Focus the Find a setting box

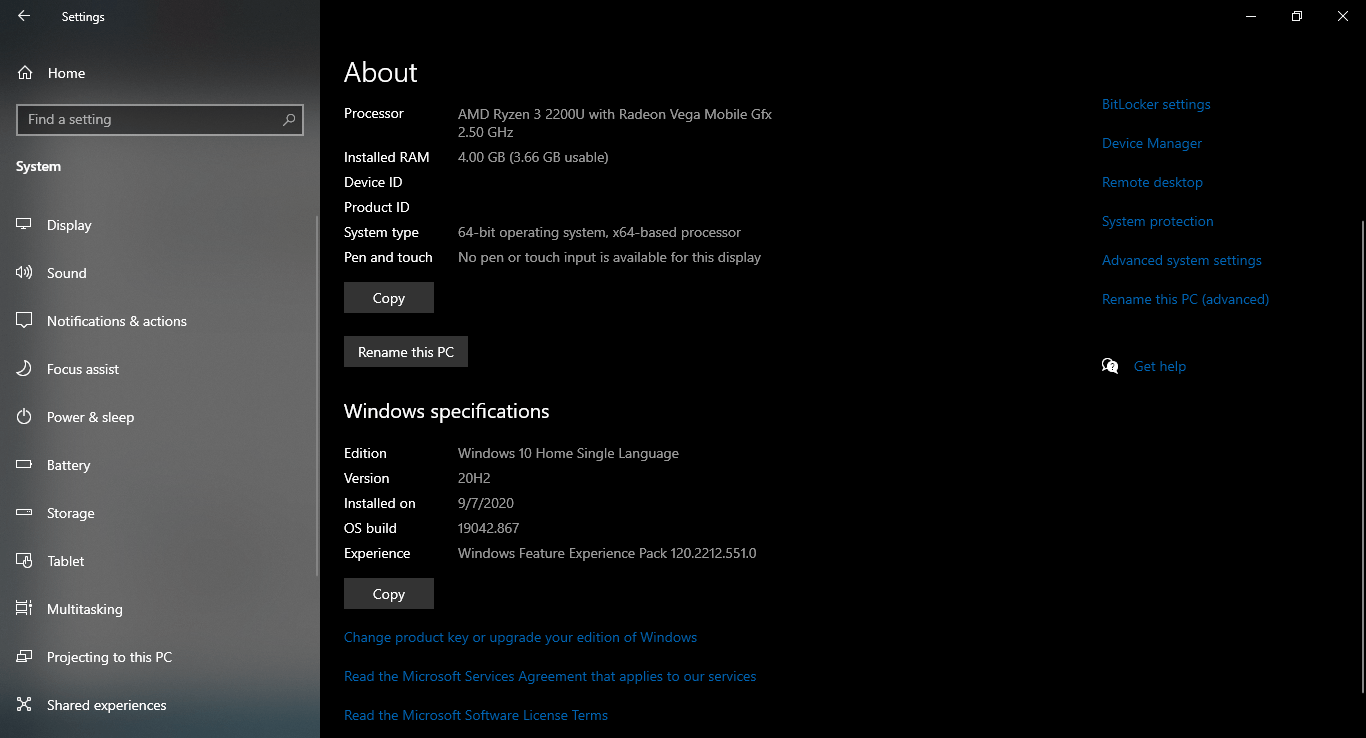coord(160,119)
